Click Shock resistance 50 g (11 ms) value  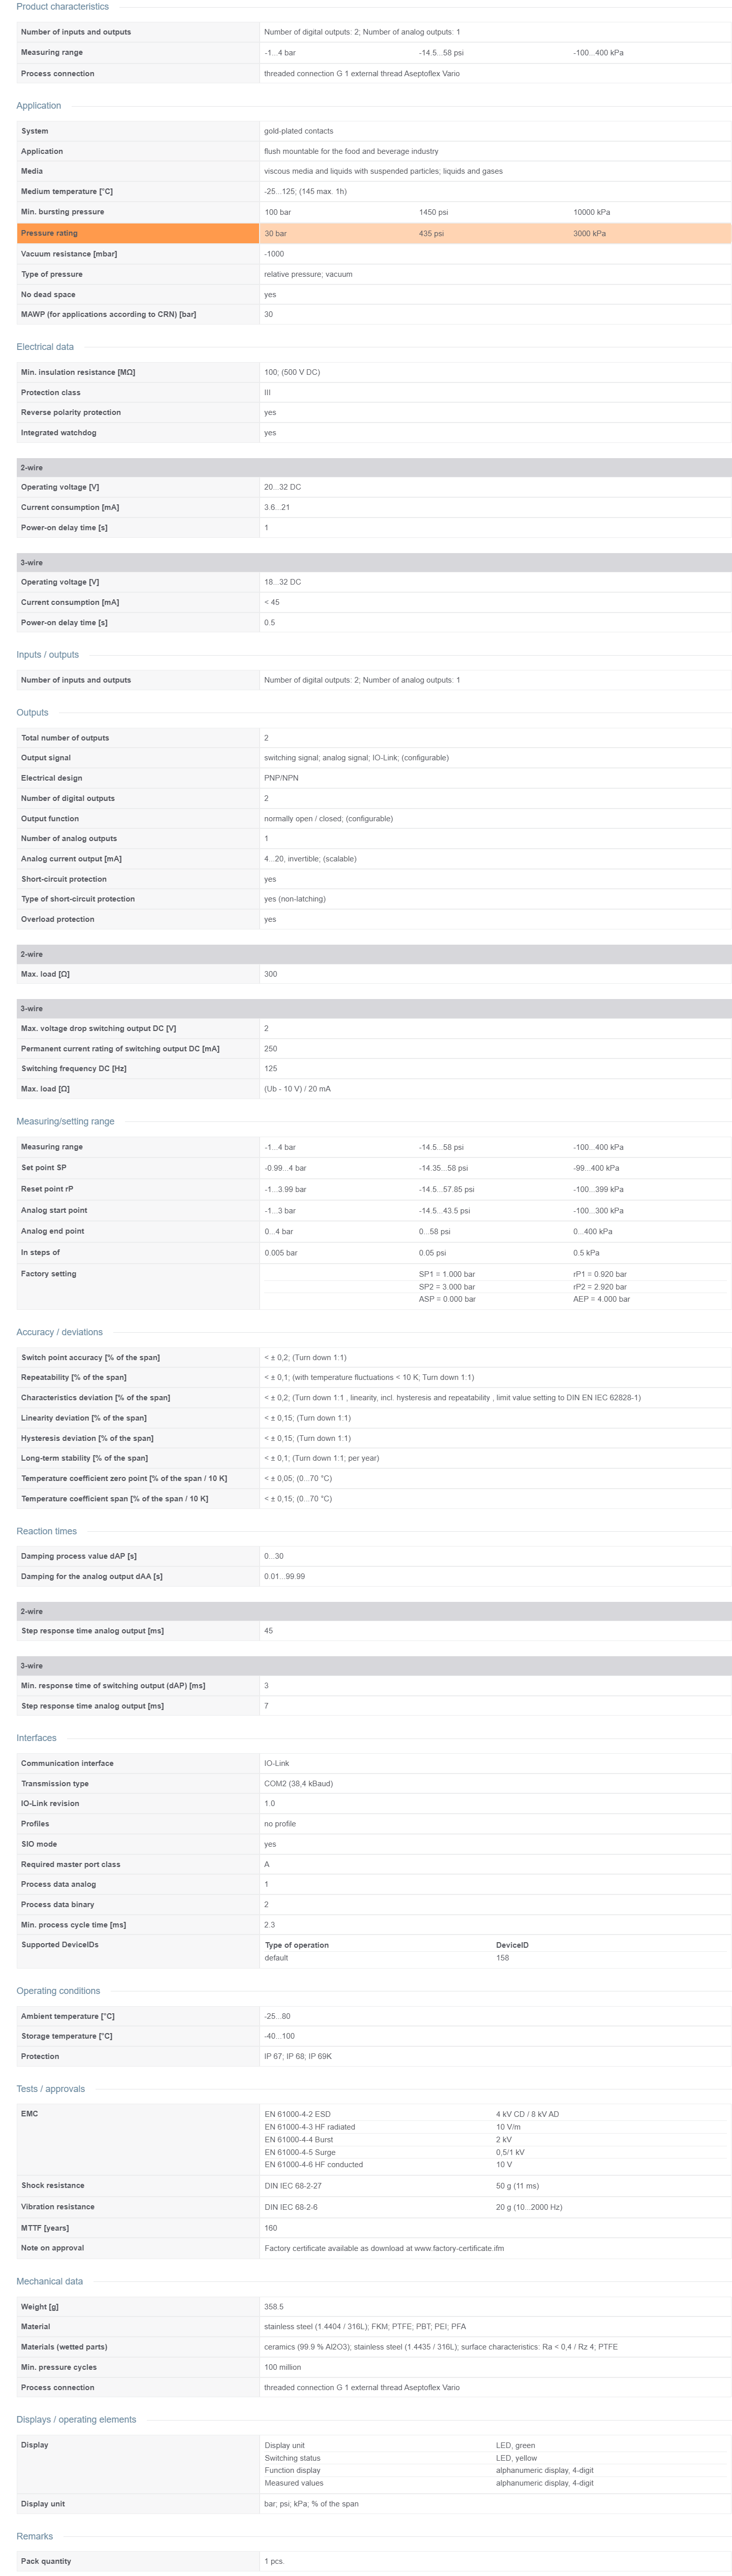(x=517, y=2186)
